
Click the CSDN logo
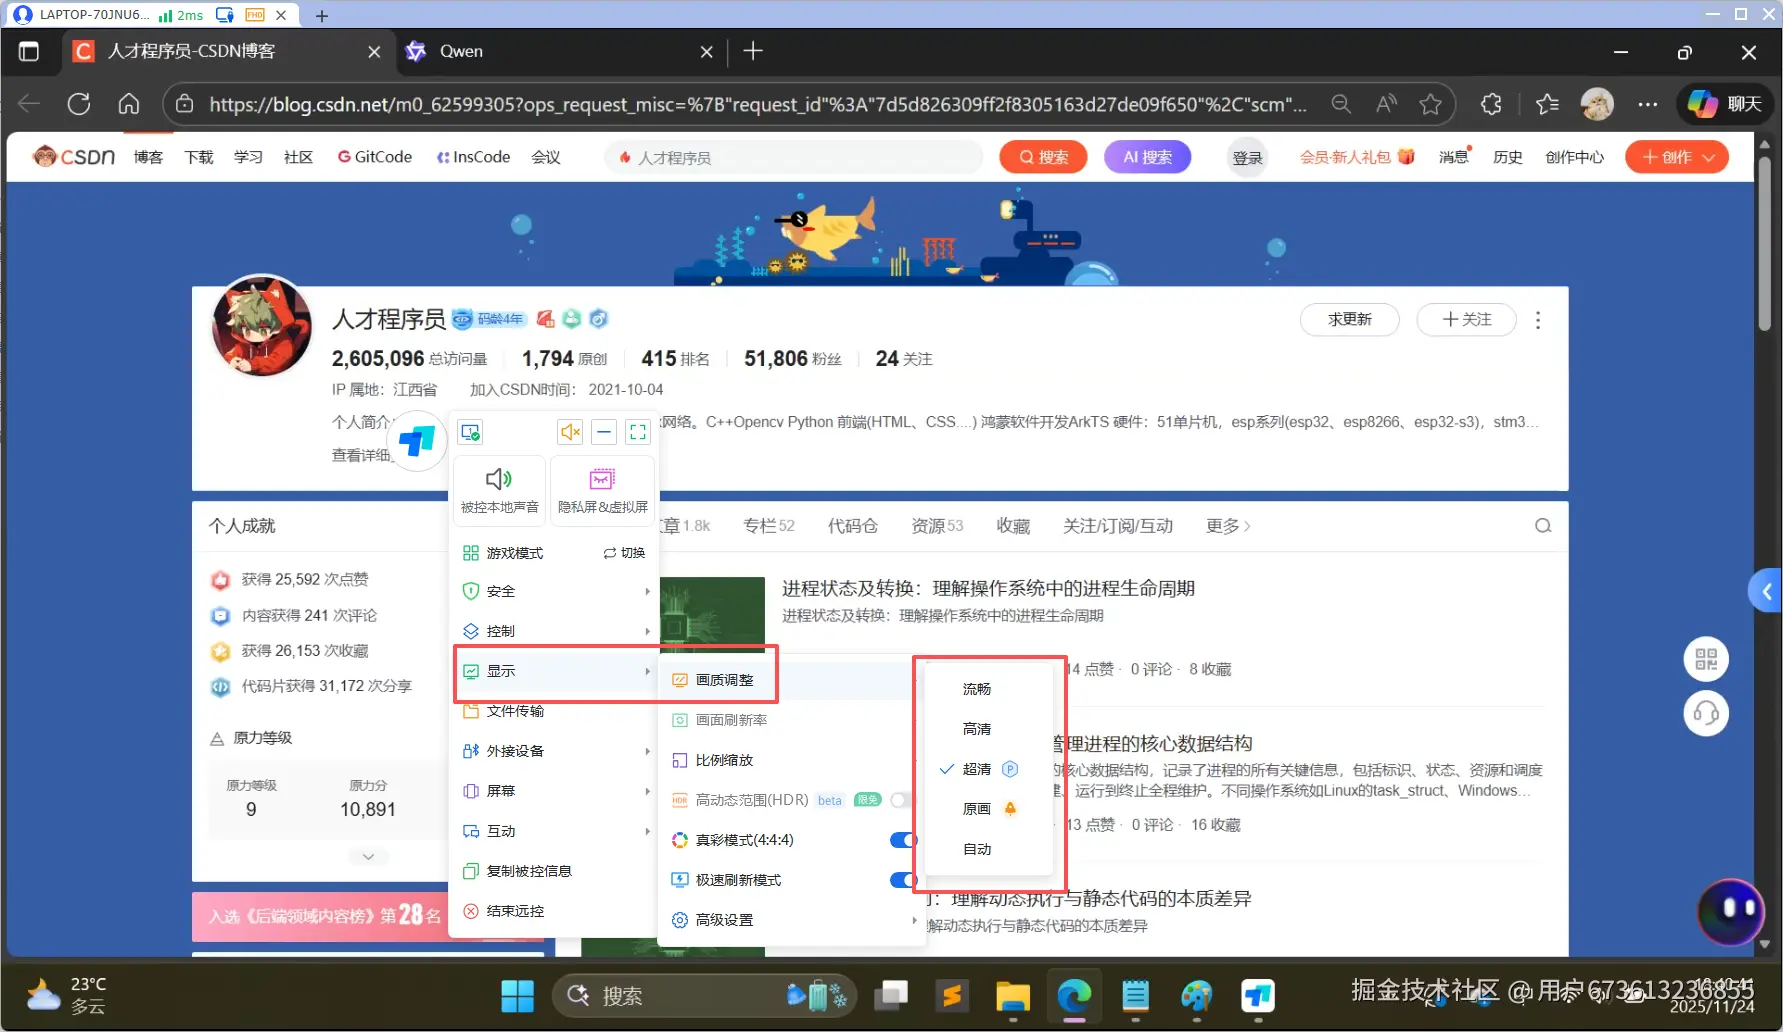coord(74,157)
